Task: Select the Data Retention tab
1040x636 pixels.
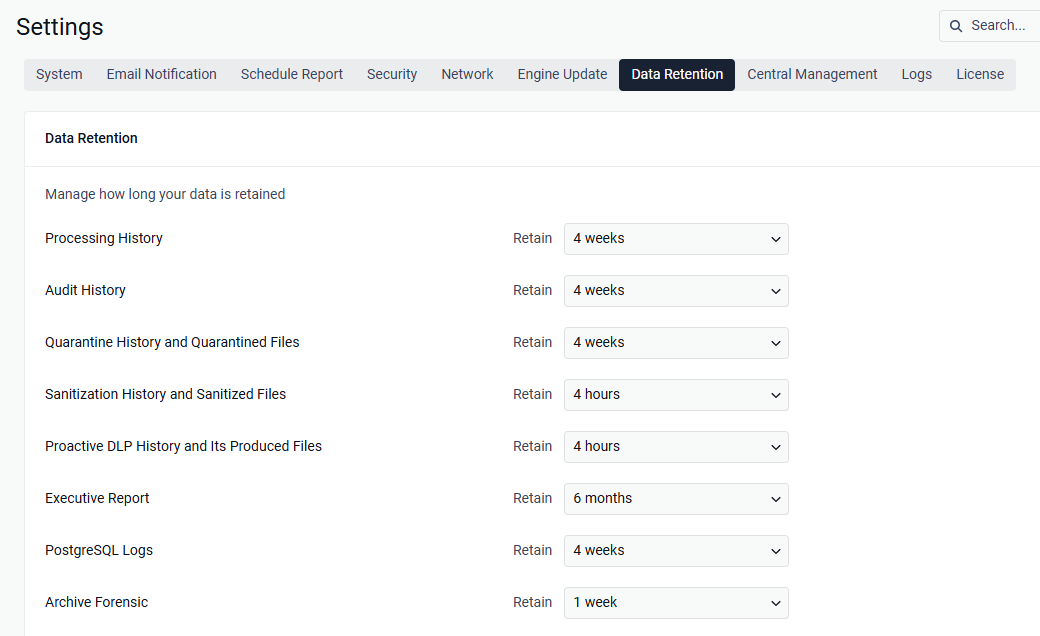Action: [x=677, y=74]
